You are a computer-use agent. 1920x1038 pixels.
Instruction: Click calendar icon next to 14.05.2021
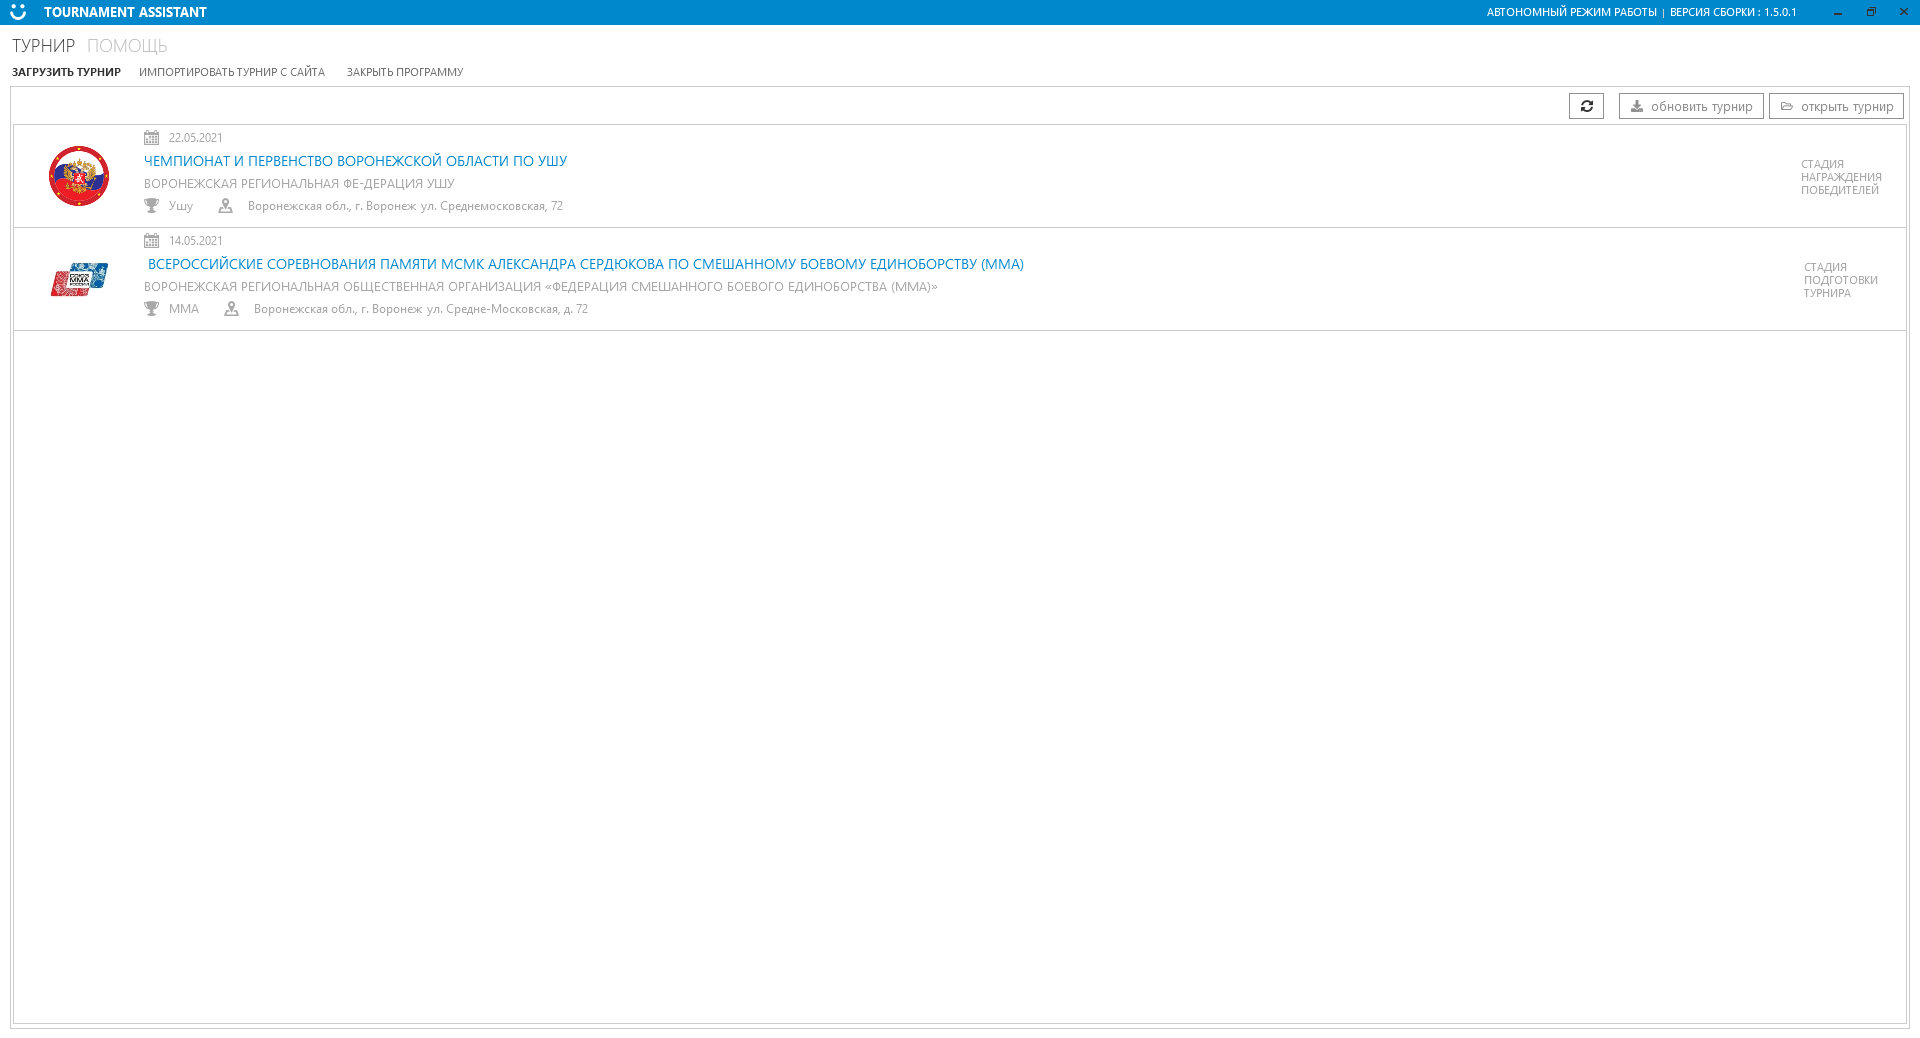pos(151,241)
